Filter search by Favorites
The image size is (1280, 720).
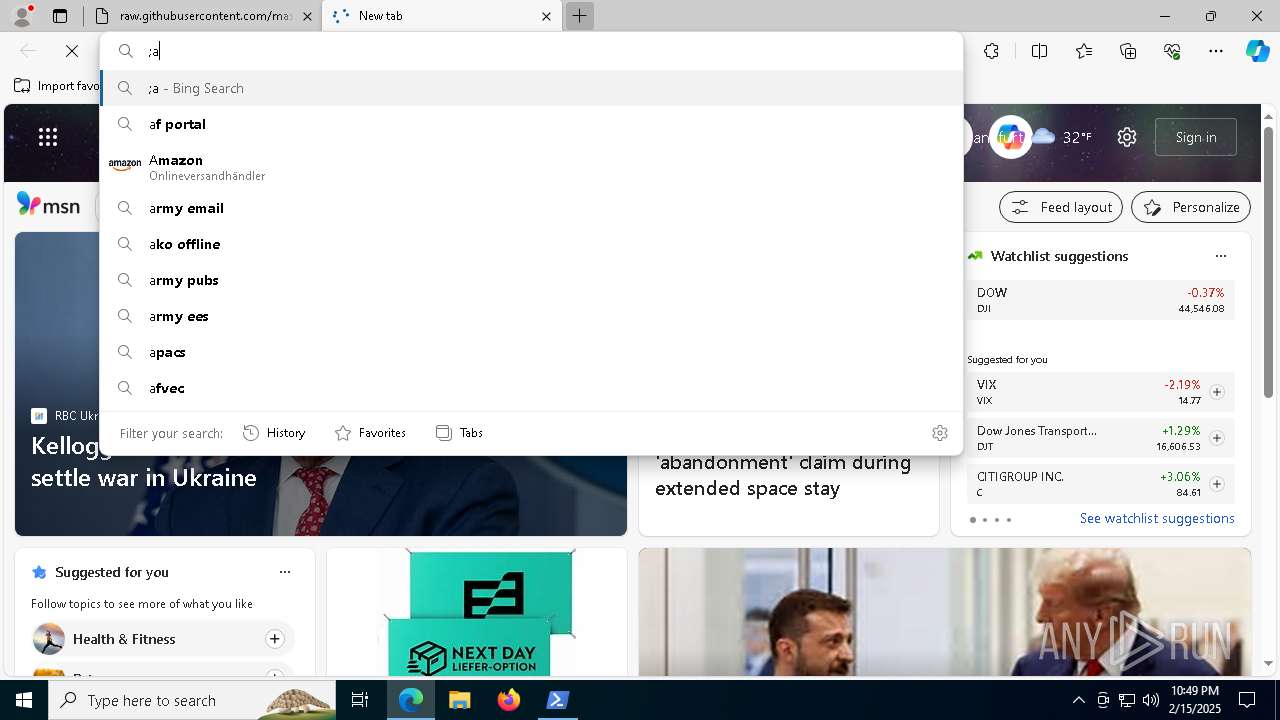(370, 433)
